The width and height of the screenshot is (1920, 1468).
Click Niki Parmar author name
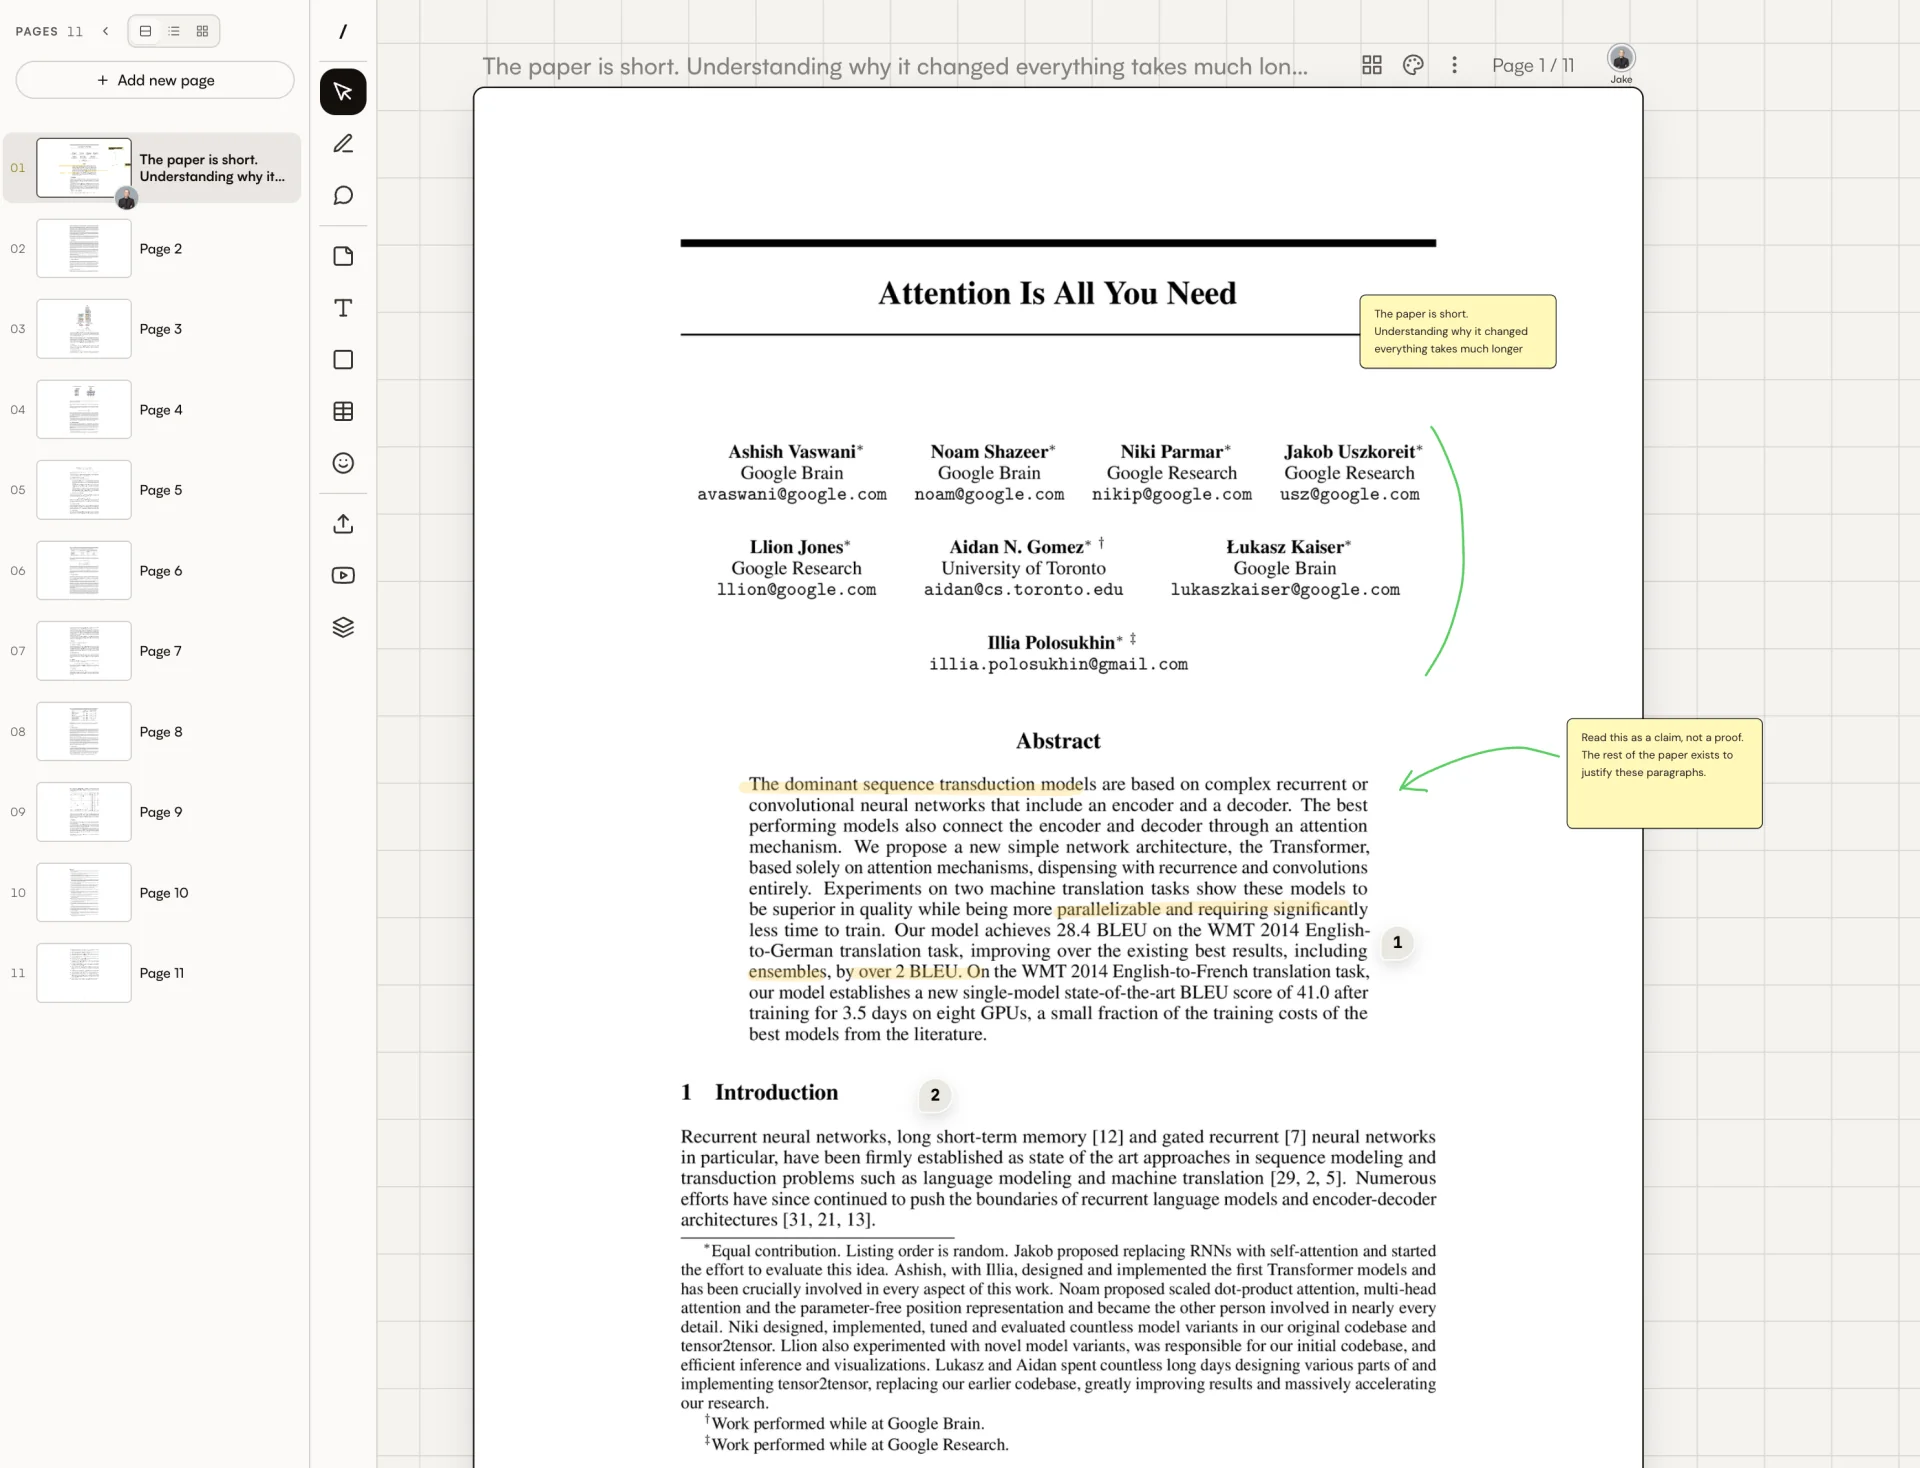[x=1171, y=452]
